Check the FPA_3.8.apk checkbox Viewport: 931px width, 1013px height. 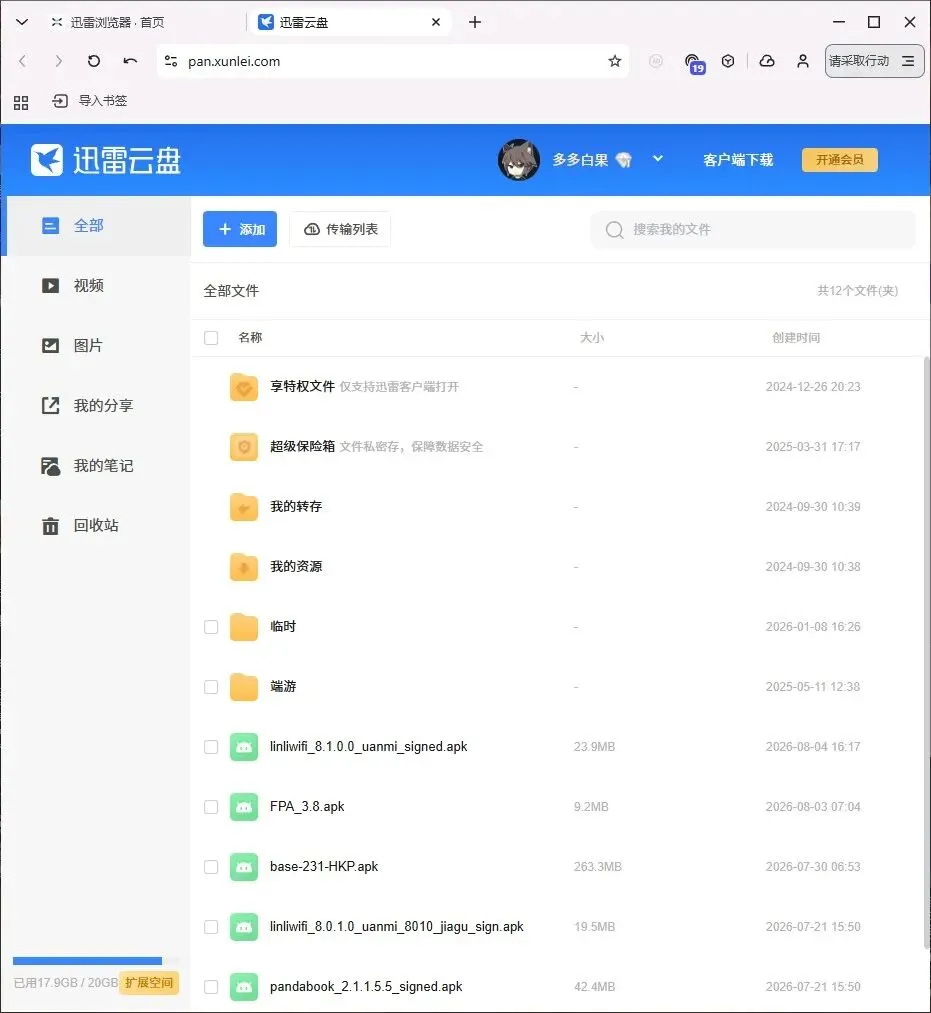[211, 807]
